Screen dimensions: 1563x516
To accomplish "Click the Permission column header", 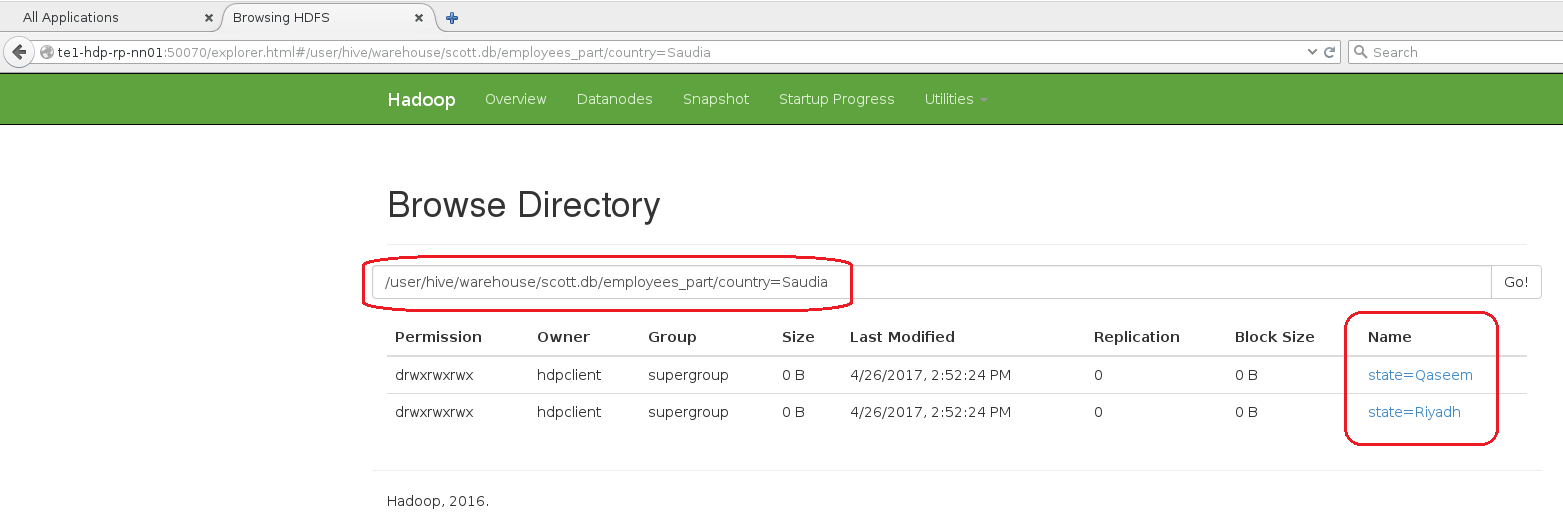I will coord(438,337).
